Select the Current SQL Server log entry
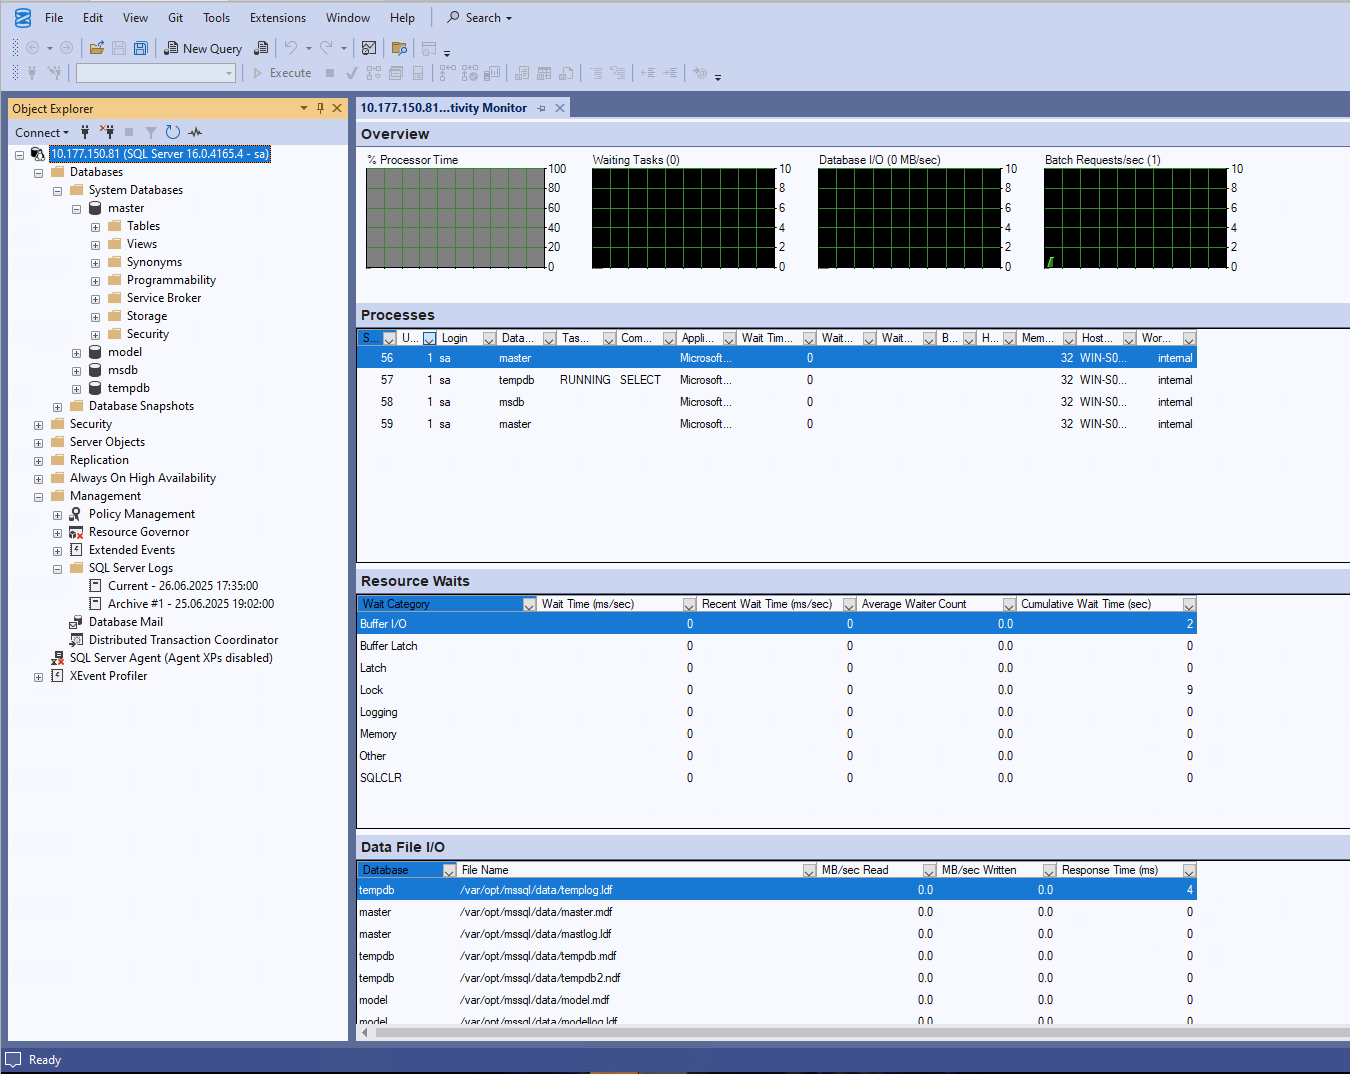Image resolution: width=1350 pixels, height=1074 pixels. 183,586
